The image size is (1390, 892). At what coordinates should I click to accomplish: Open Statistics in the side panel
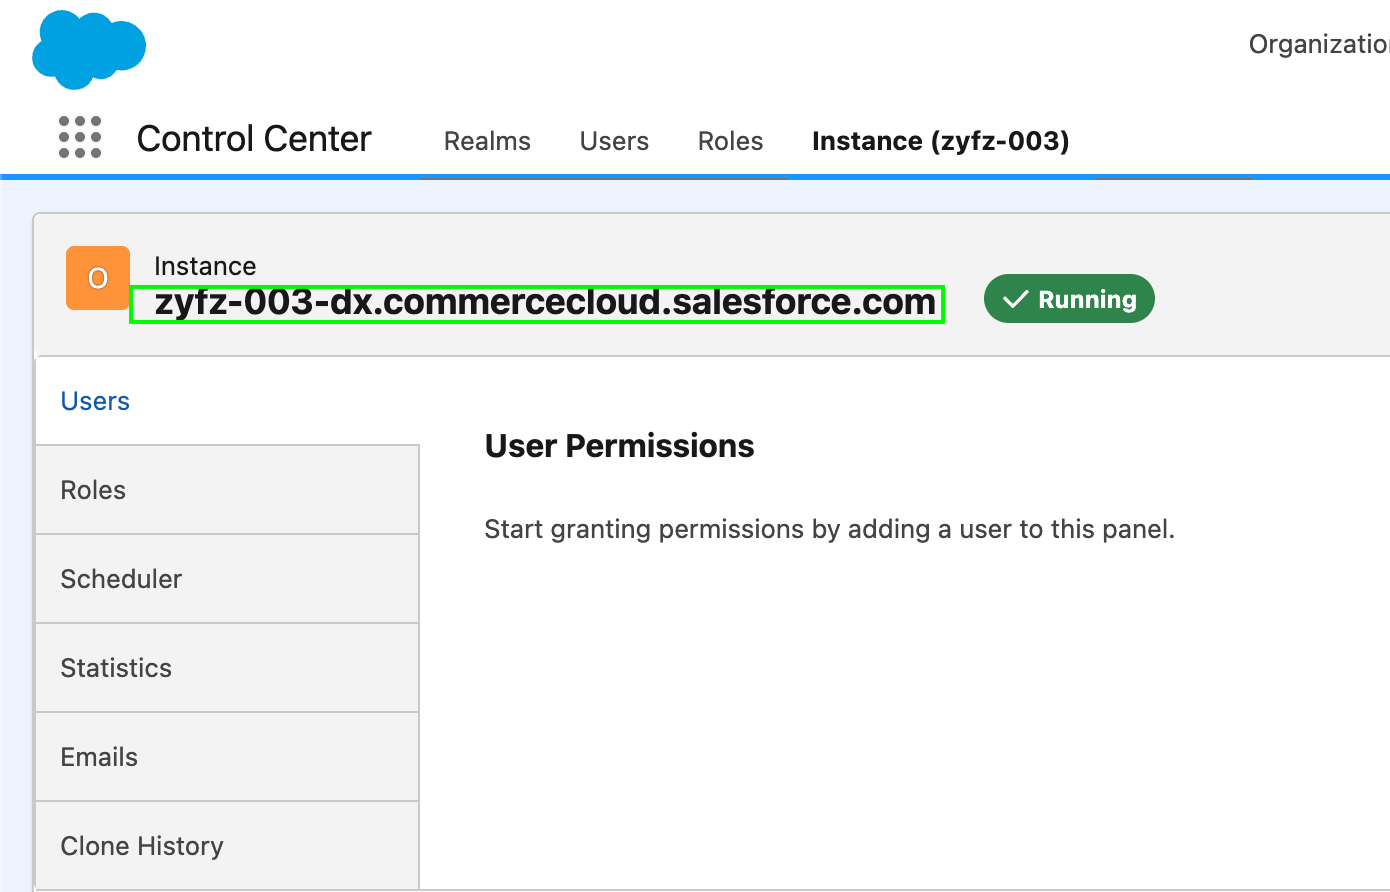coord(227,668)
